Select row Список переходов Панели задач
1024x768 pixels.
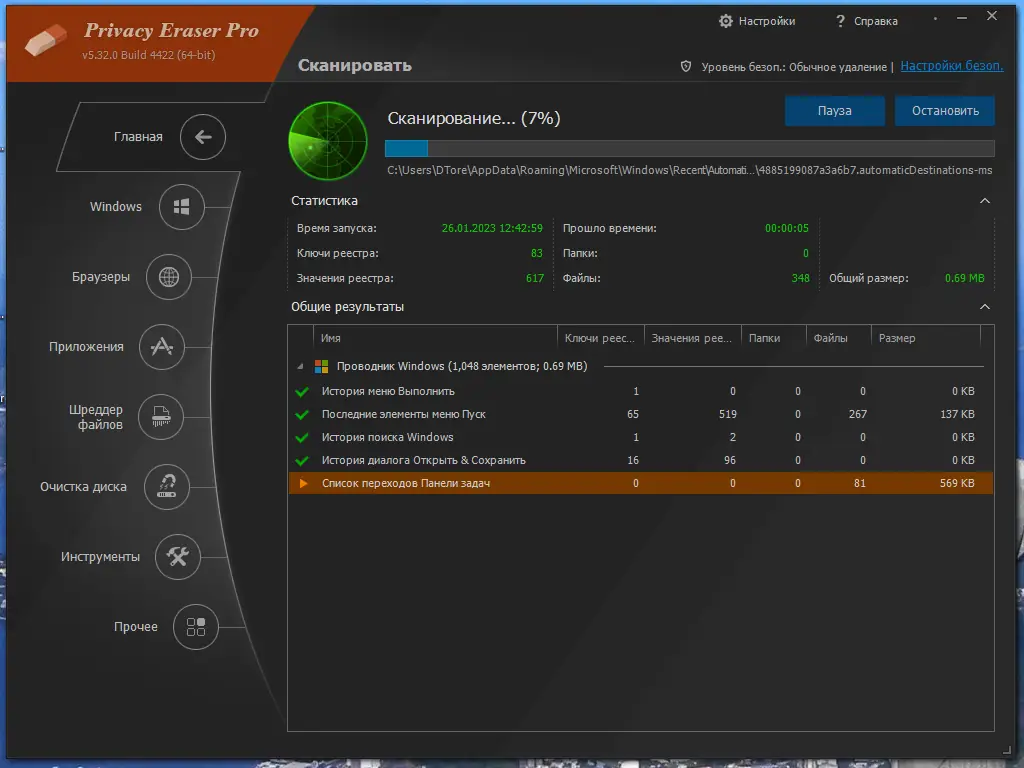tap(641, 483)
